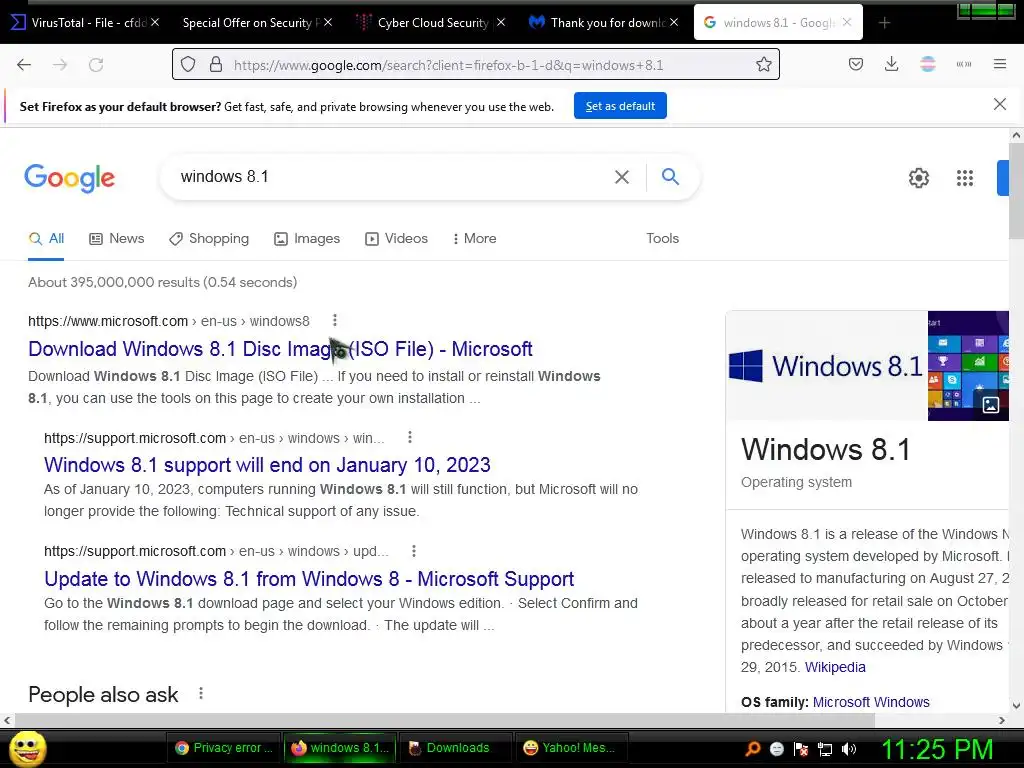1024x768 pixels.
Task: Click the orange magnifier tray icon
Action: coord(753,748)
